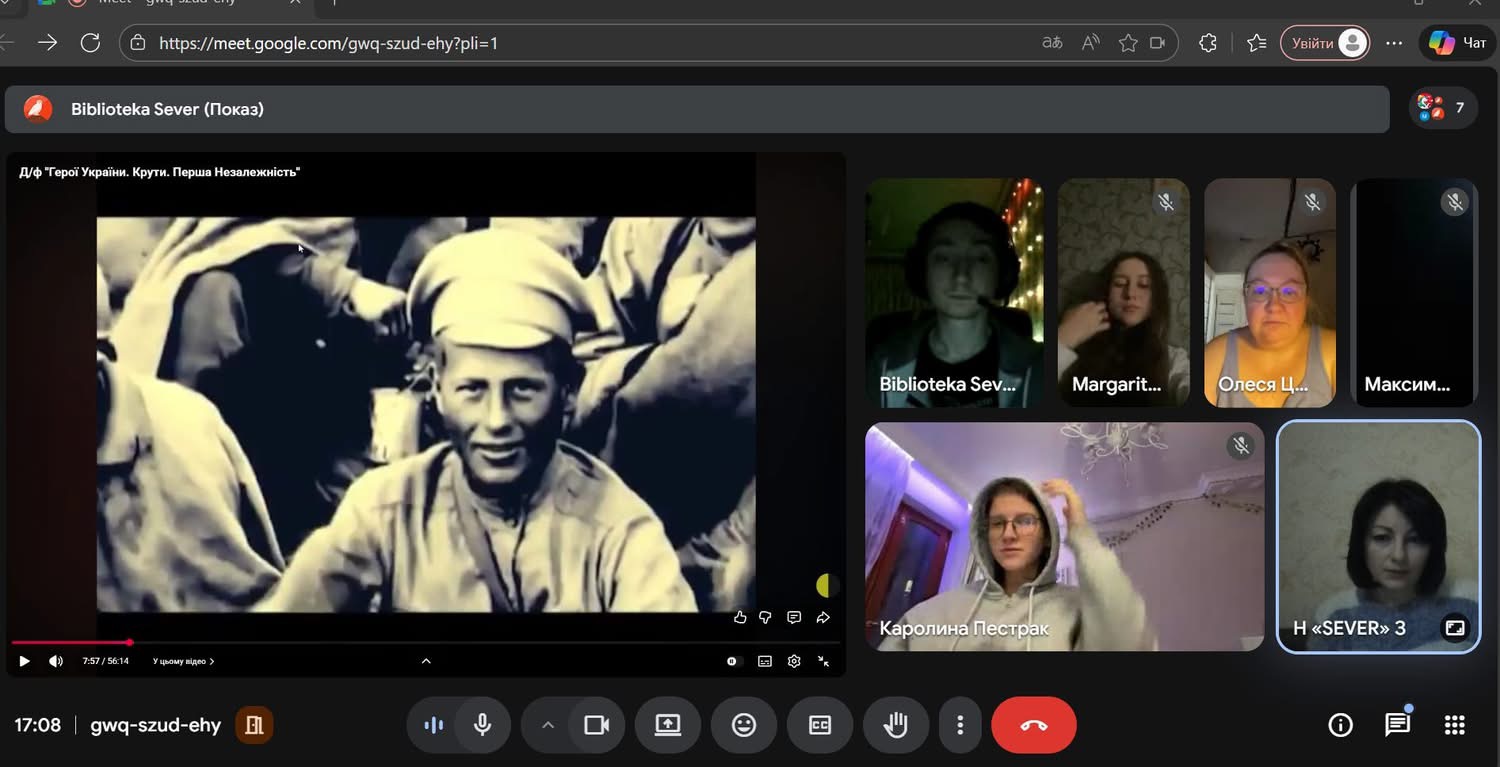
Task: Show the 7 participants list
Action: point(1443,108)
